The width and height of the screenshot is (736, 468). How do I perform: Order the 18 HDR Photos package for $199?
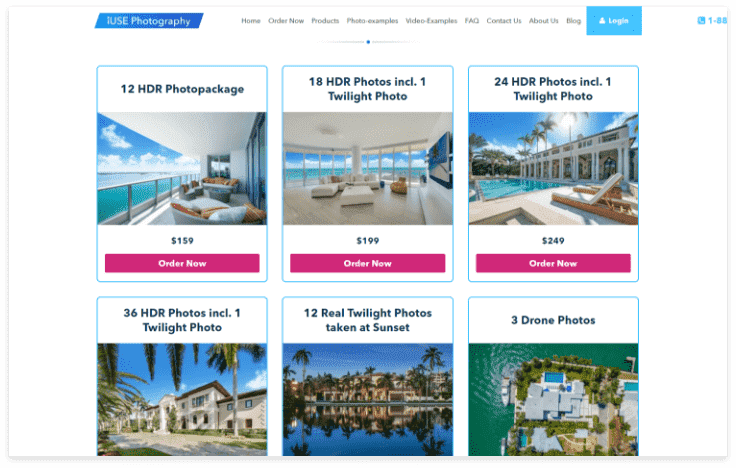[x=368, y=263]
